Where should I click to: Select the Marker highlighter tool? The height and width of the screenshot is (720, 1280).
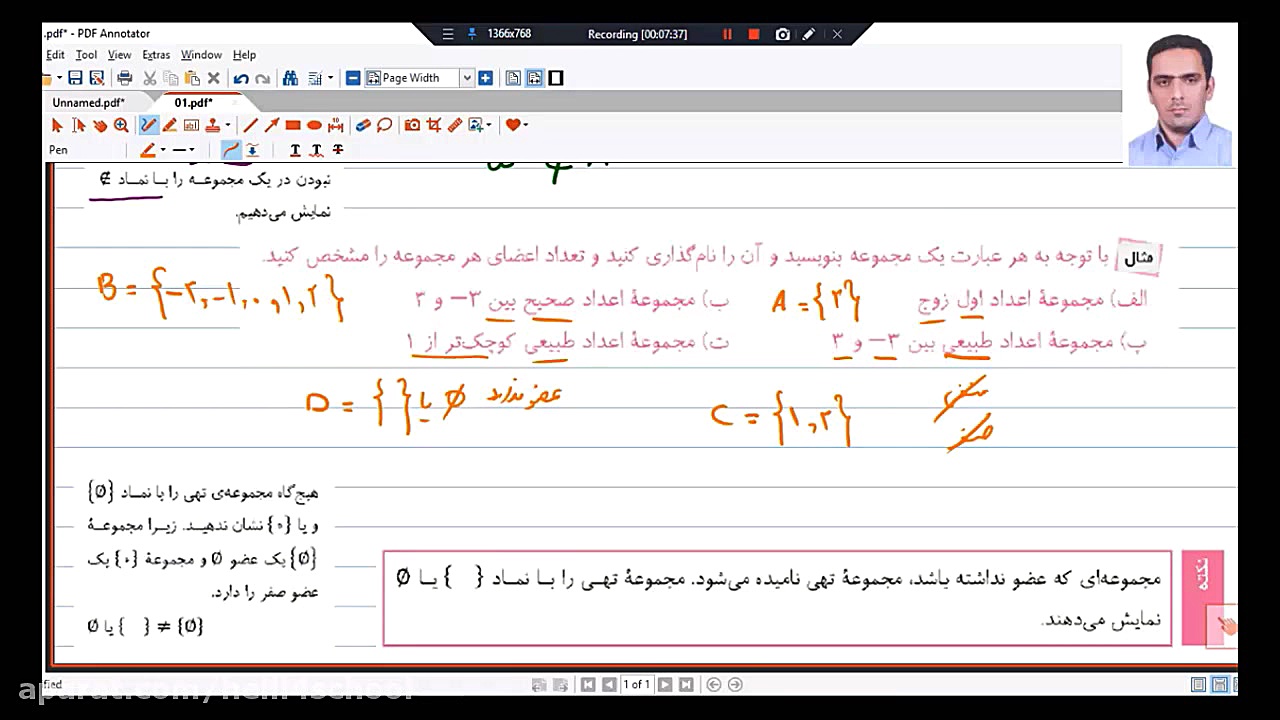(170, 125)
